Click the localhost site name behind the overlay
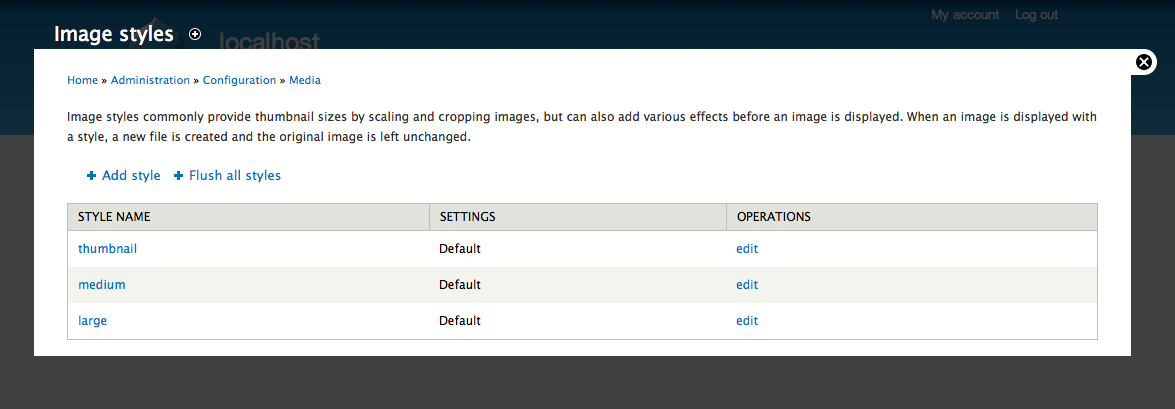1175x409 pixels. (269, 42)
